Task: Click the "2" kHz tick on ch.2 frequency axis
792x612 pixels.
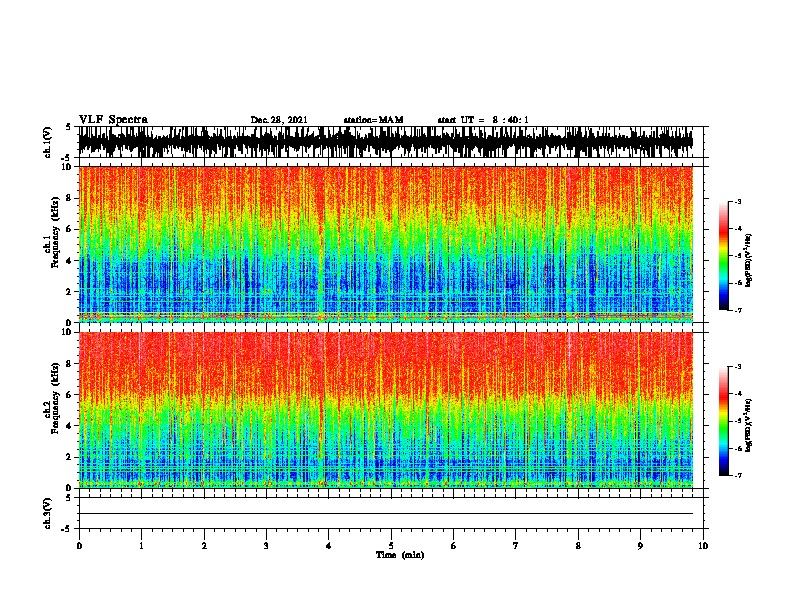Action: [x=70, y=457]
